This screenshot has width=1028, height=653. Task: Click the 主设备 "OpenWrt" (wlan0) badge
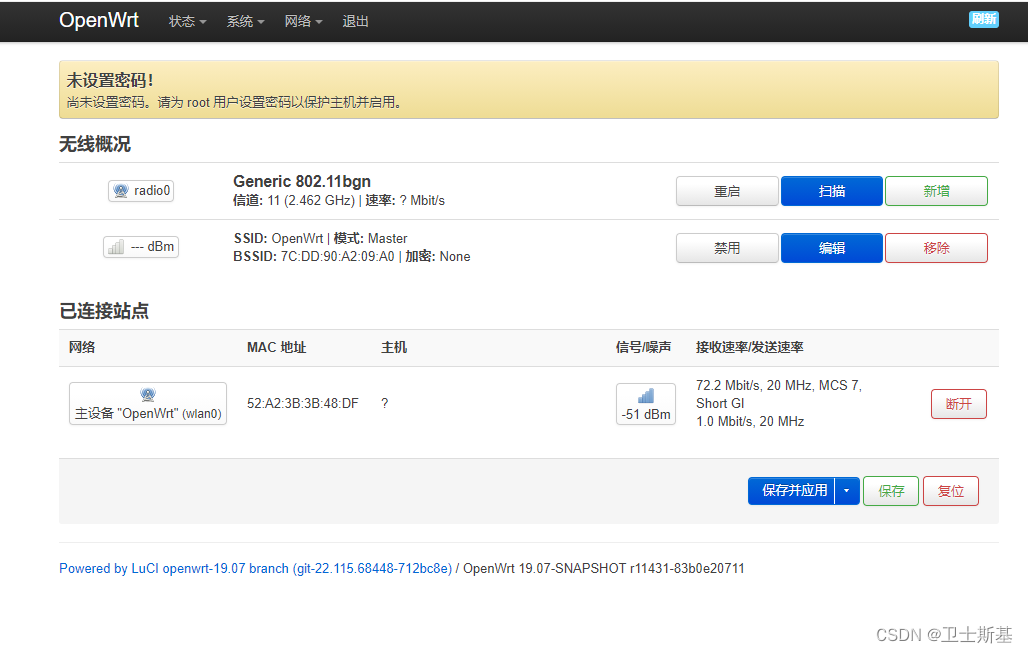(148, 404)
